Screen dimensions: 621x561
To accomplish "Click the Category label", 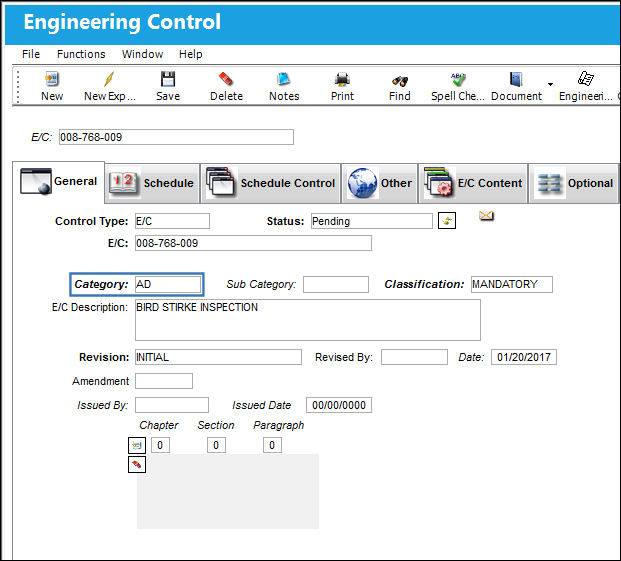I will click(x=101, y=284).
